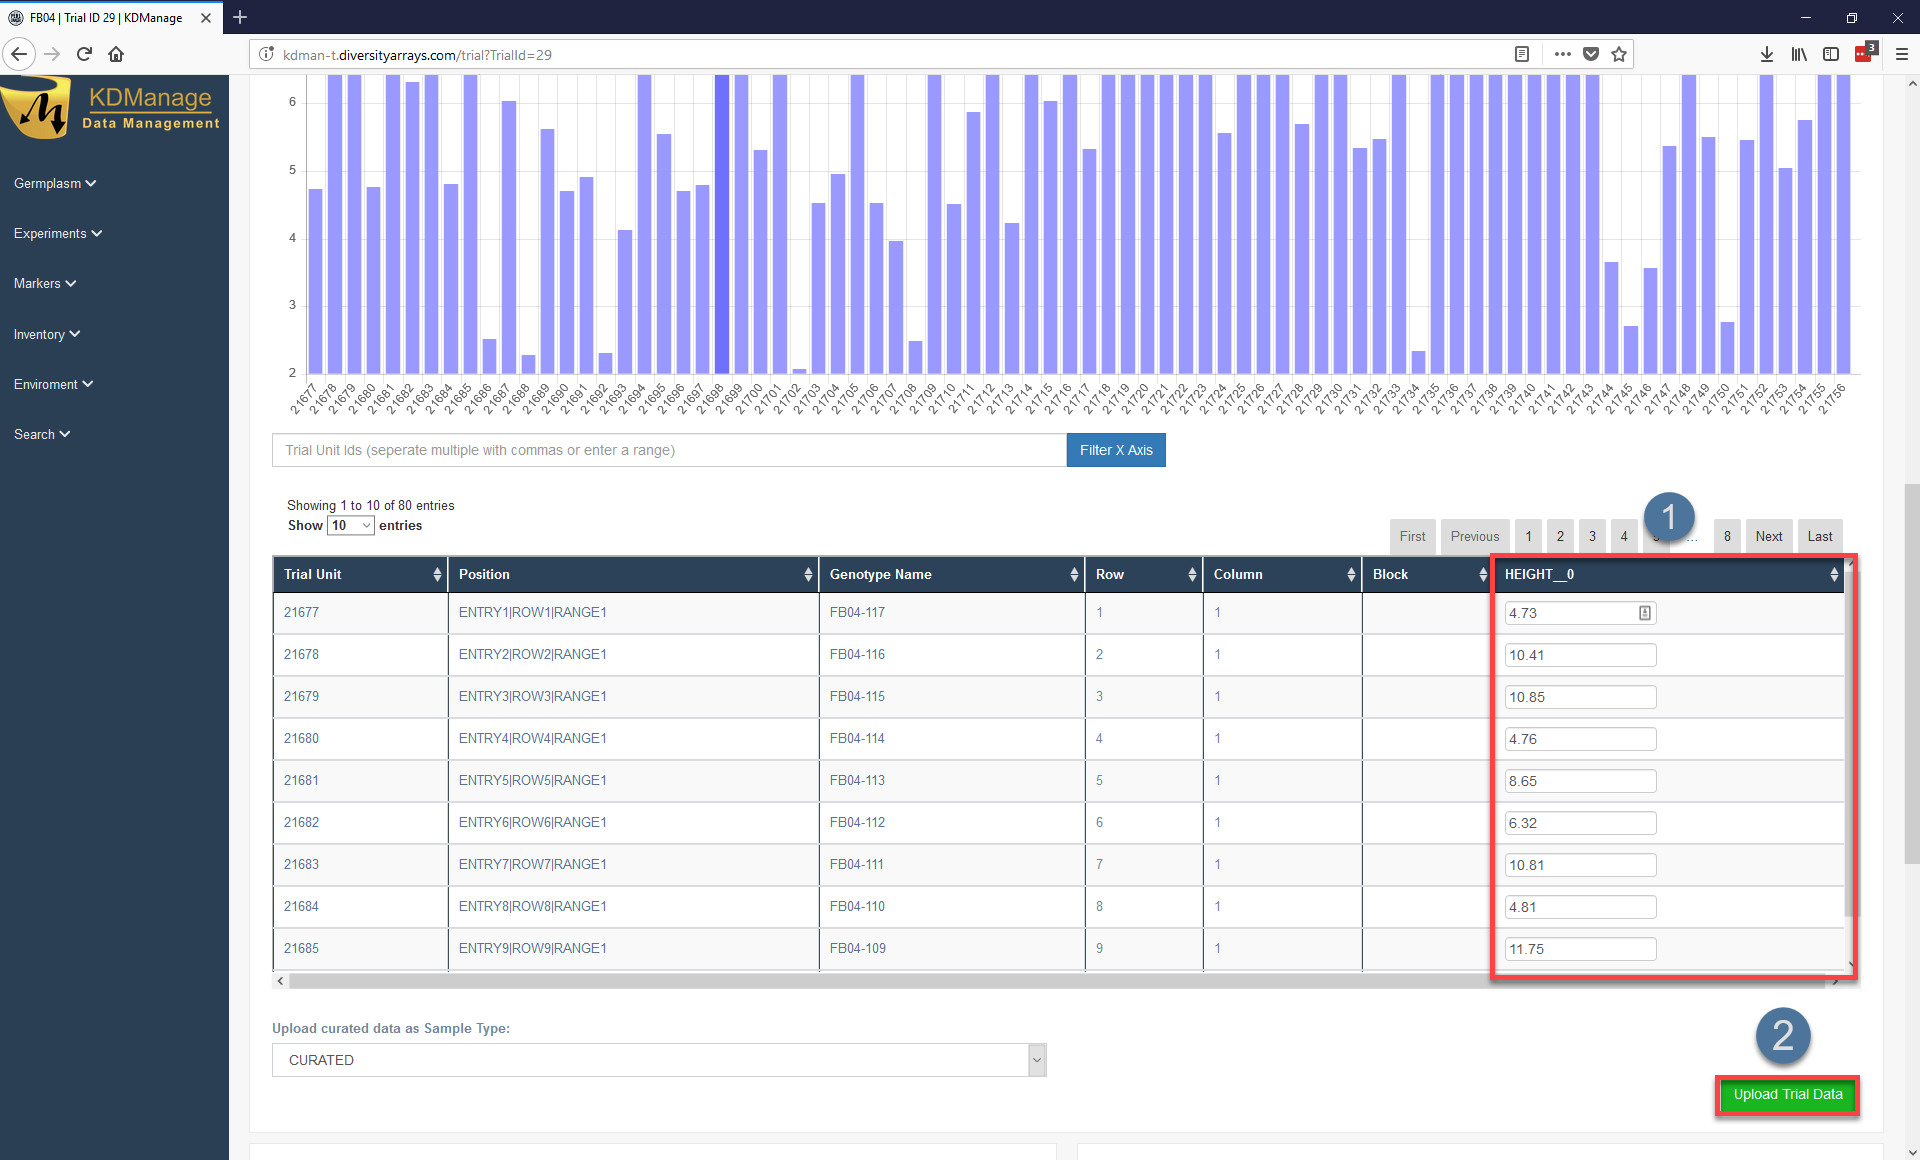
Task: Go to the Next table page
Action: tap(1768, 536)
